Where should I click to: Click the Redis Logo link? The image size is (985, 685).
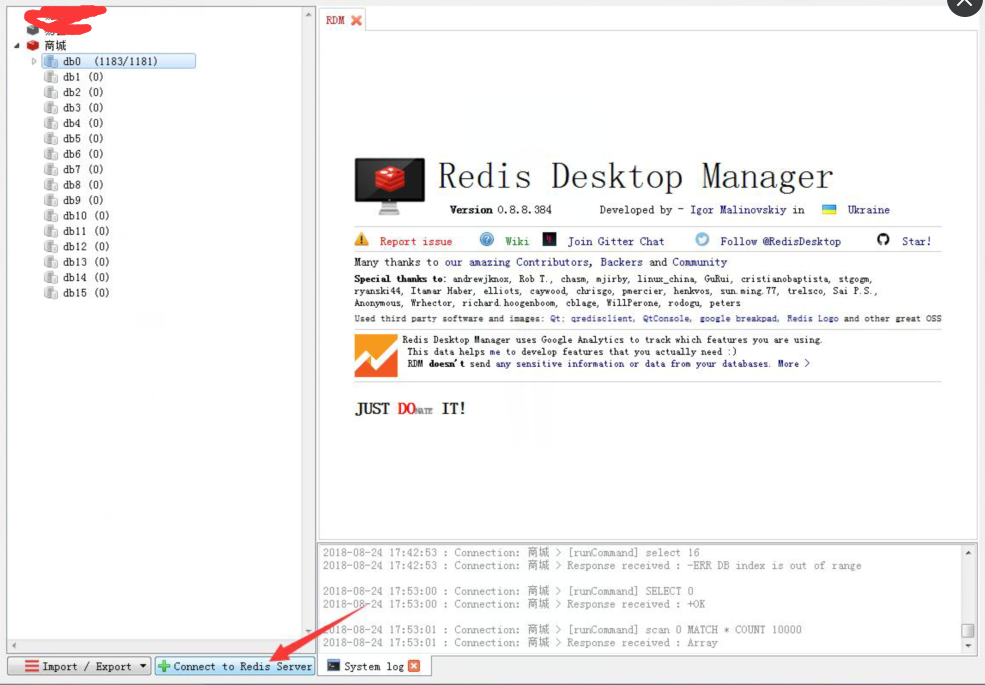pyautogui.click(x=812, y=319)
